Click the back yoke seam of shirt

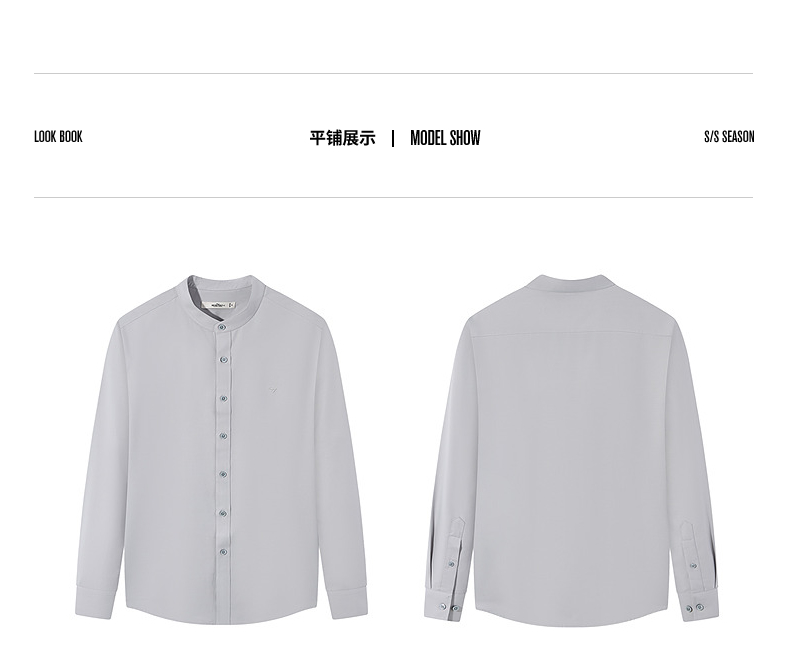[571, 334]
